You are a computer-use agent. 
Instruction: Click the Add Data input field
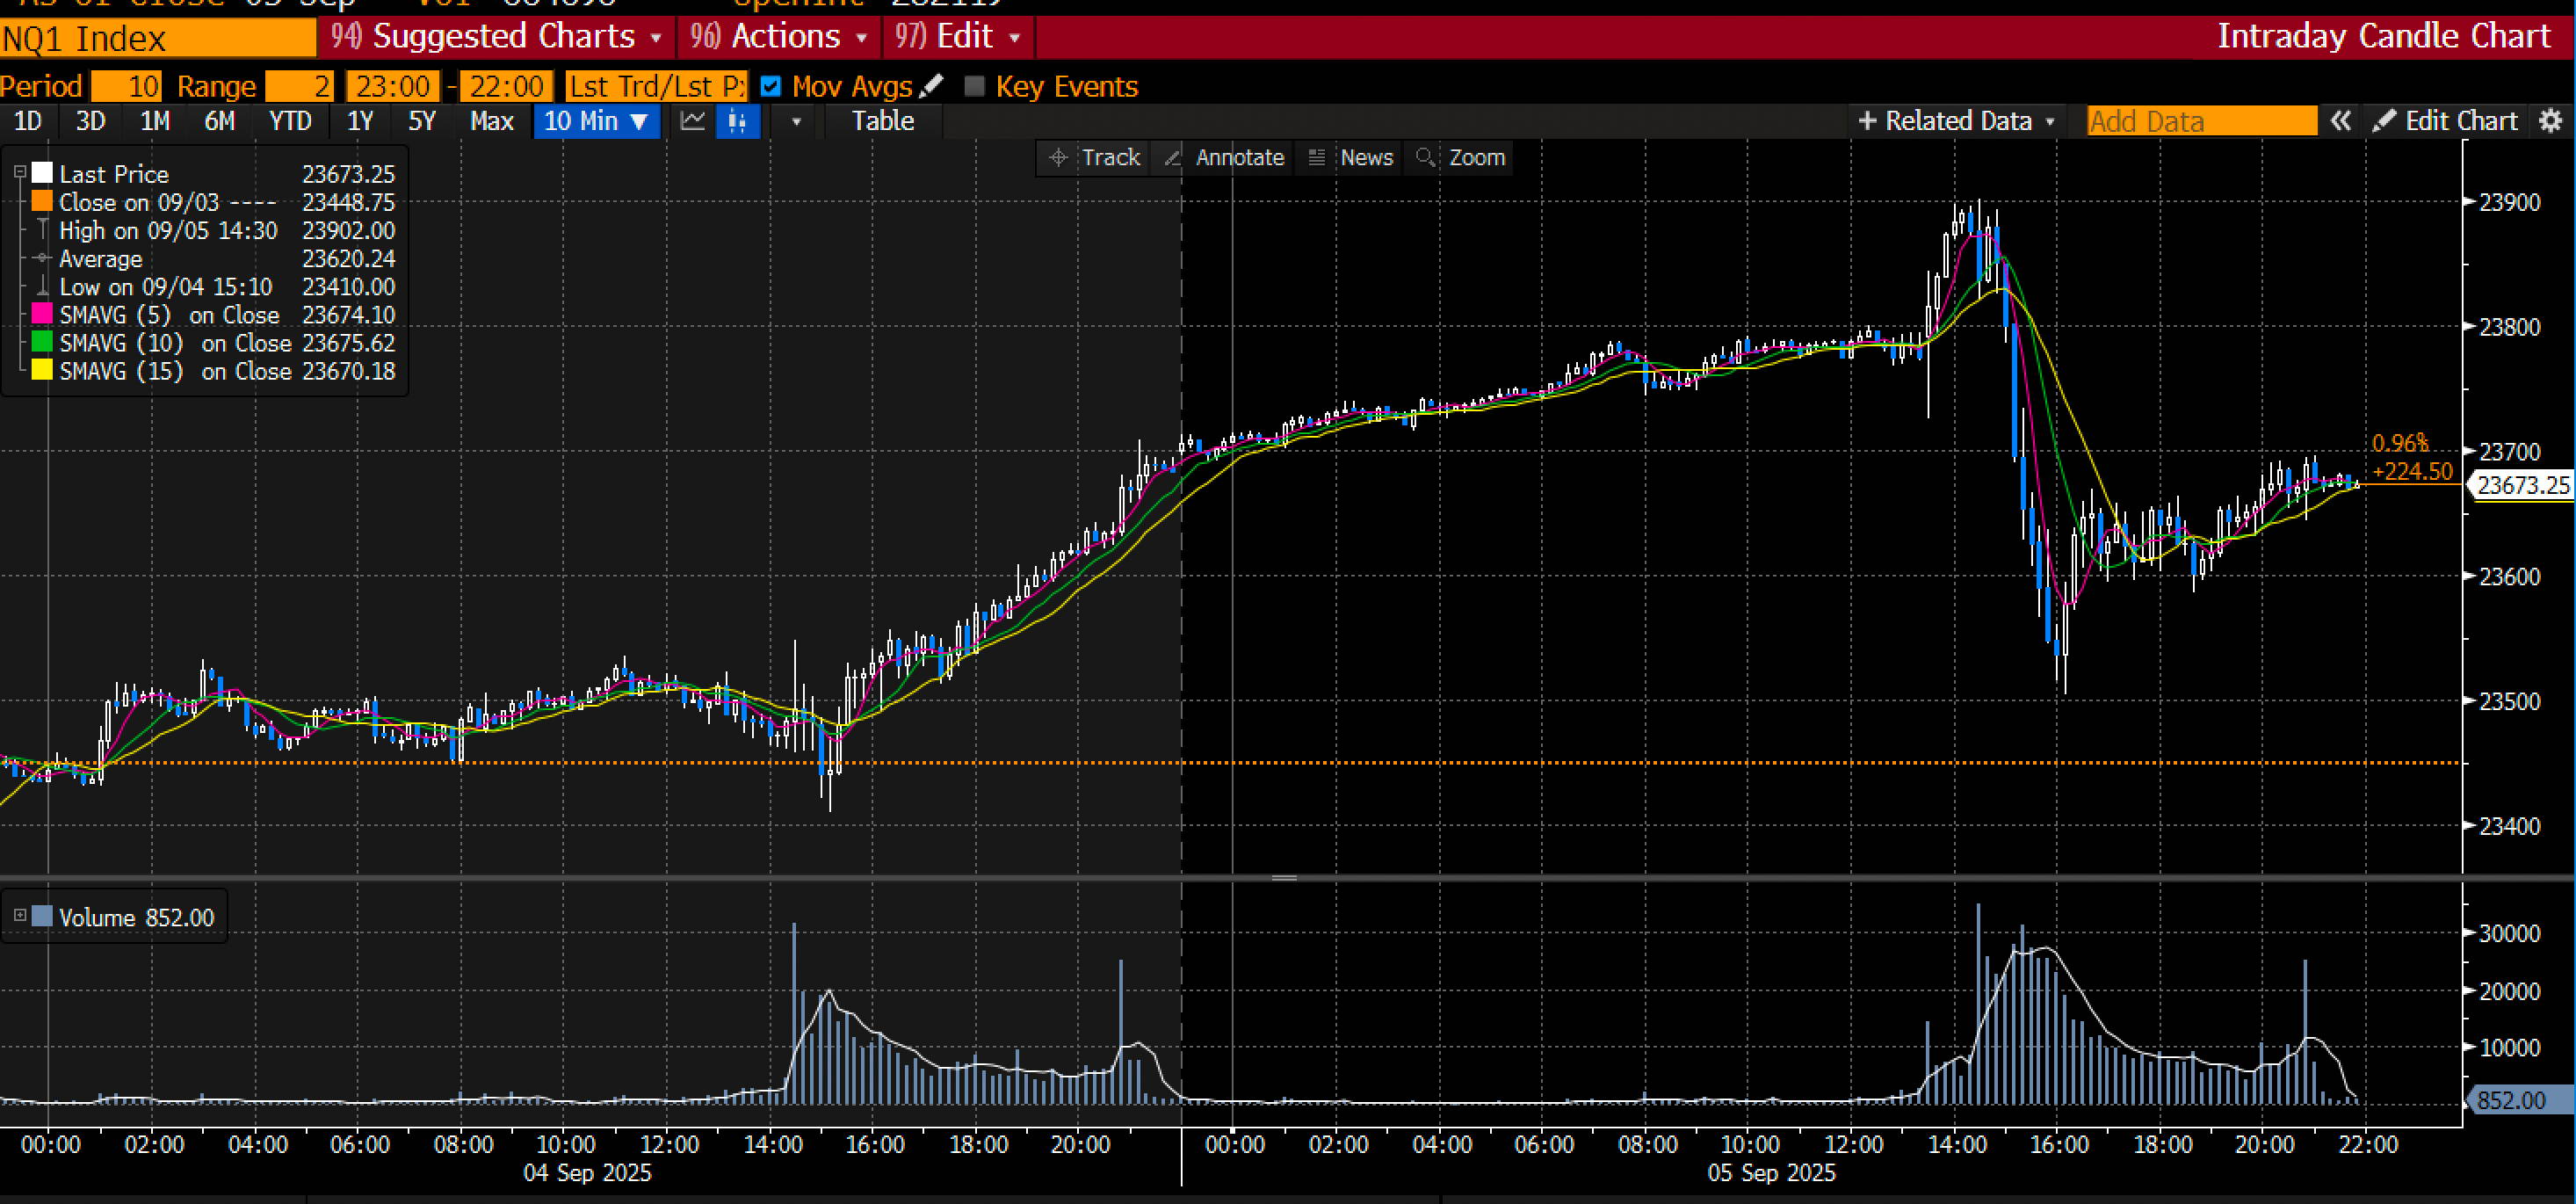2200,121
